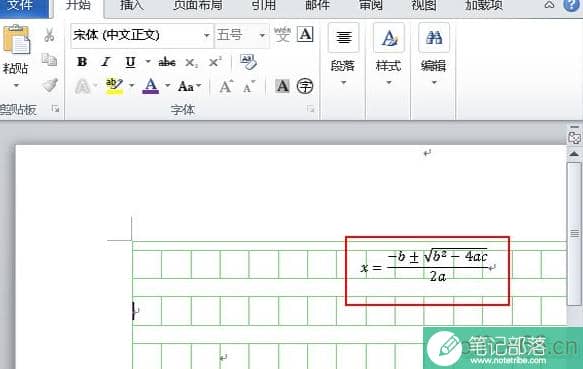Click the Paste clipboard icon

16,39
